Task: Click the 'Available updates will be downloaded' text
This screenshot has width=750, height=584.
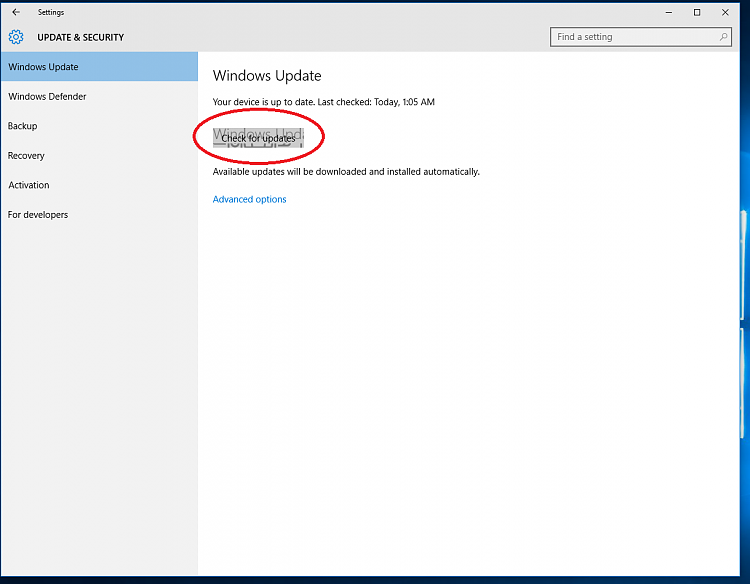Action: pos(346,172)
